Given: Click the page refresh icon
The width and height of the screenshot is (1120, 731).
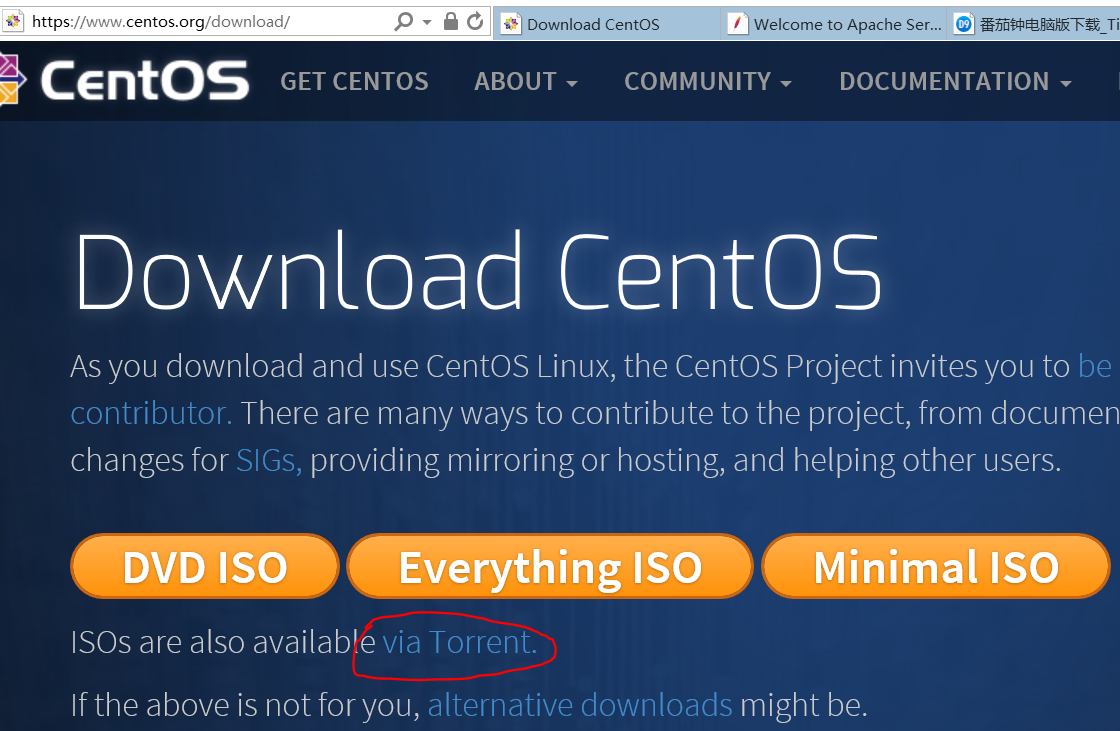Looking at the screenshot, I should pos(475,21).
